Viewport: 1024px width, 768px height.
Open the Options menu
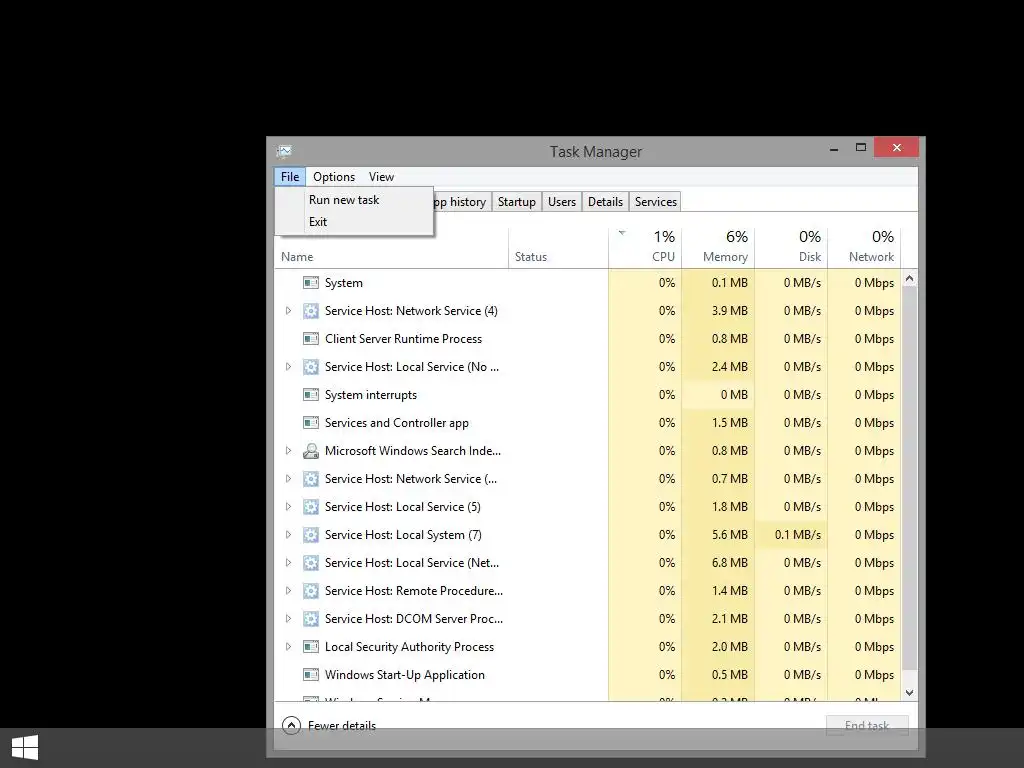pyautogui.click(x=334, y=177)
